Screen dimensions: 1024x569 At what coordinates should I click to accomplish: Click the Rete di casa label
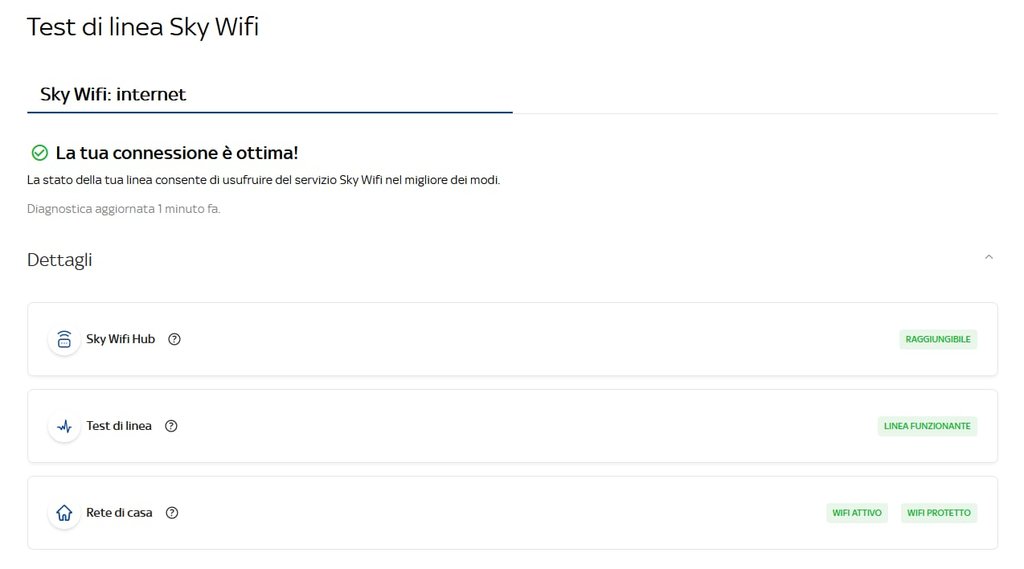click(x=119, y=513)
